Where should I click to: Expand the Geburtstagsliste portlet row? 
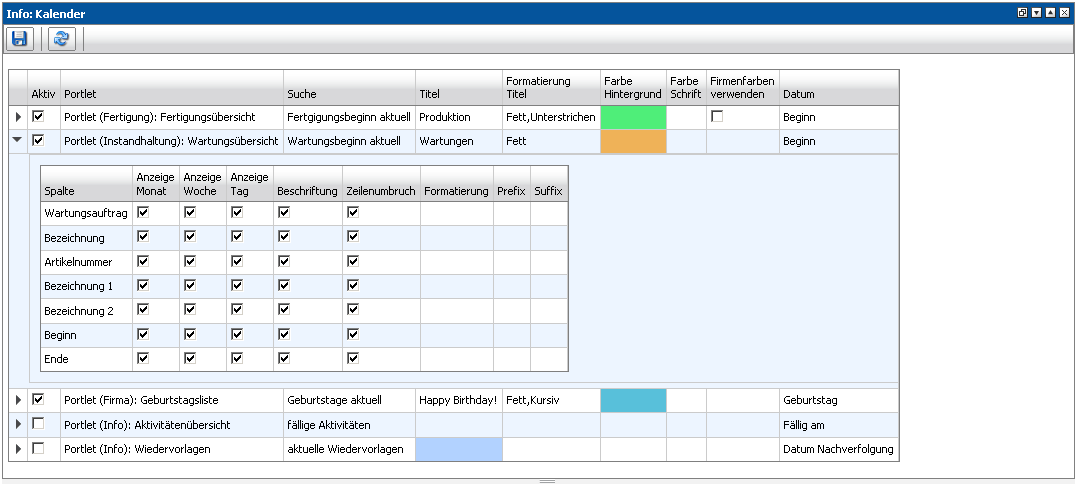[18, 400]
